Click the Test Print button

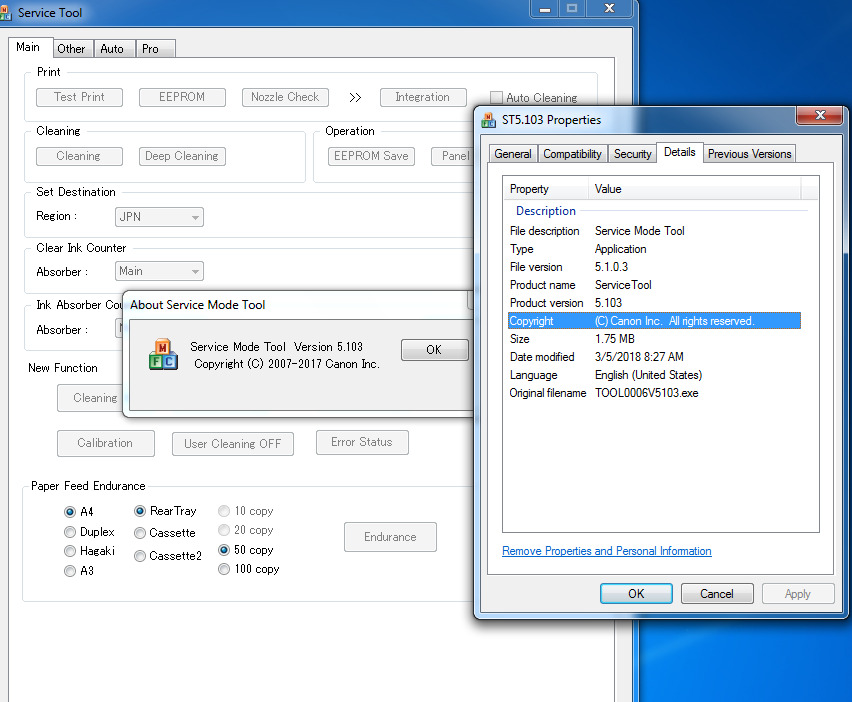(79, 97)
